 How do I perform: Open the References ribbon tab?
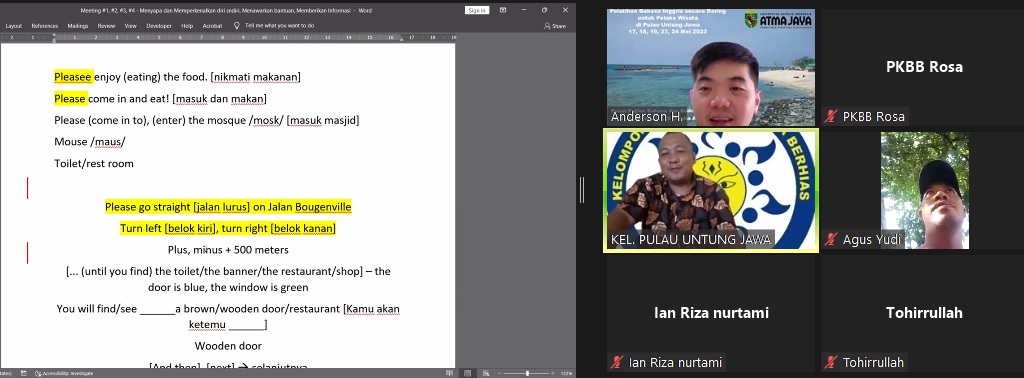pos(45,25)
